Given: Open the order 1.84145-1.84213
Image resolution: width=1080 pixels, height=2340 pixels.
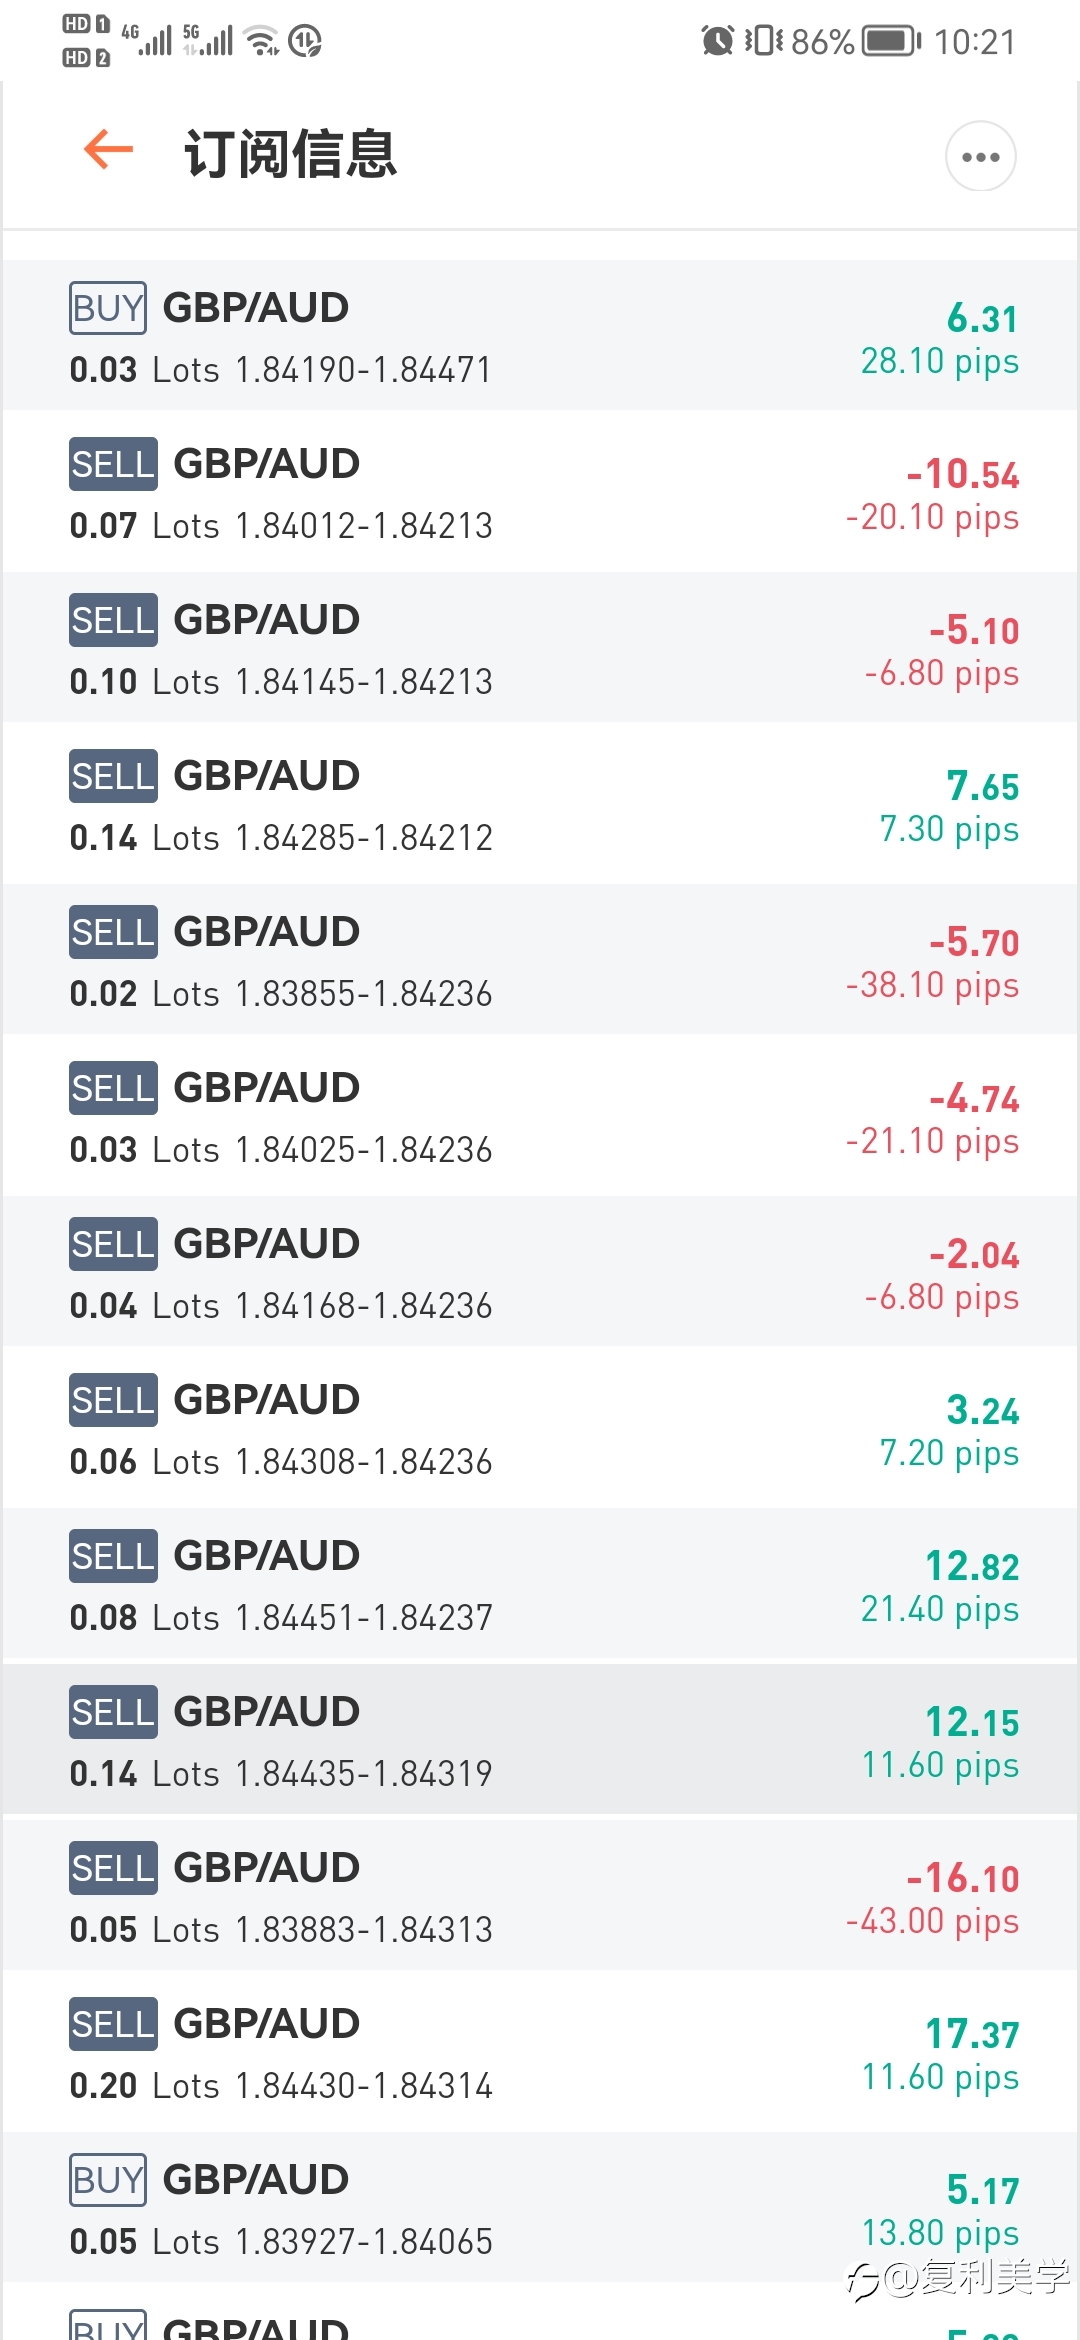Looking at the screenshot, I should [x=540, y=648].
